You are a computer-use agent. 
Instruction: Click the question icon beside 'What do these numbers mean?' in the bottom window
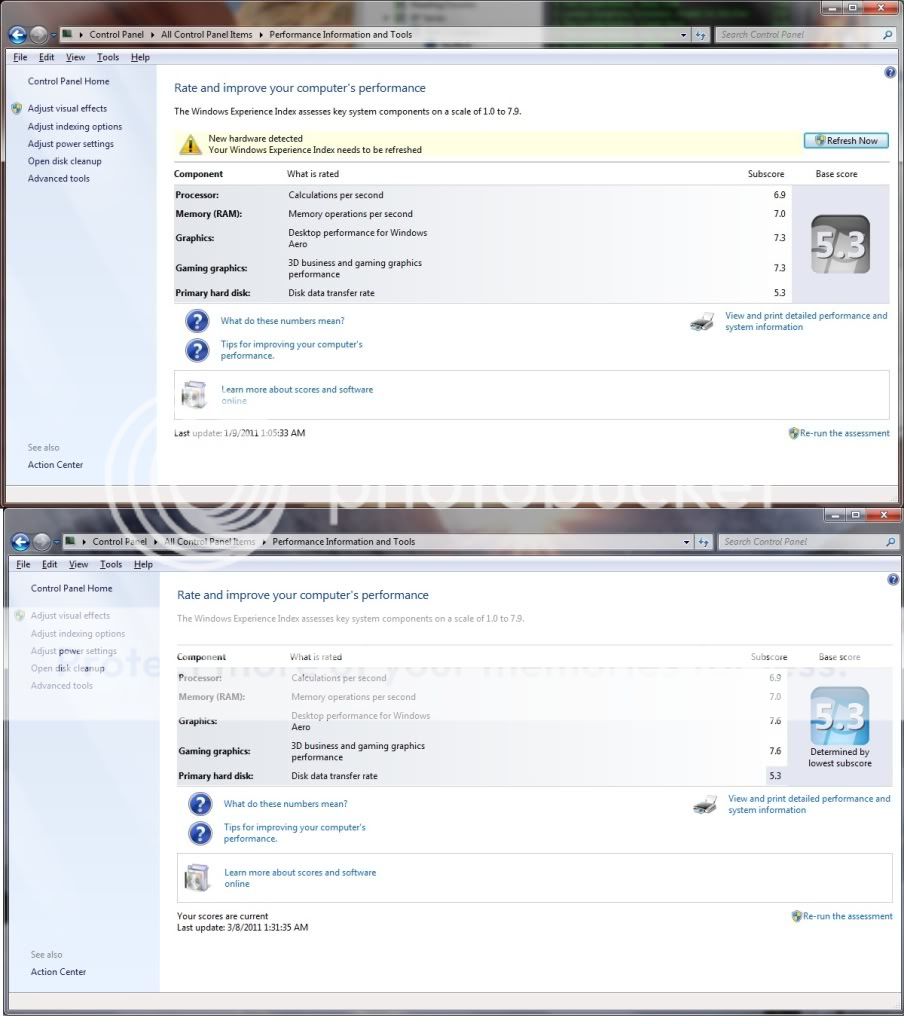pos(200,804)
